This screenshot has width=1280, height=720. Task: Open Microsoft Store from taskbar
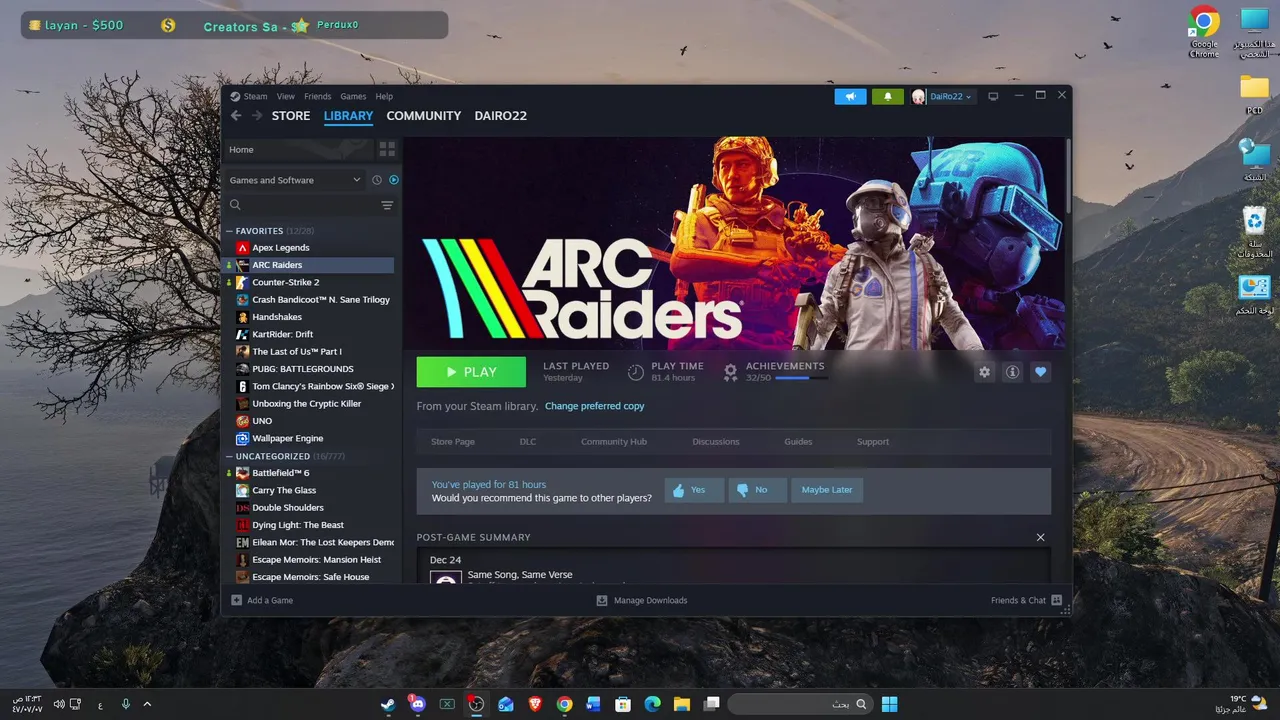pos(623,704)
